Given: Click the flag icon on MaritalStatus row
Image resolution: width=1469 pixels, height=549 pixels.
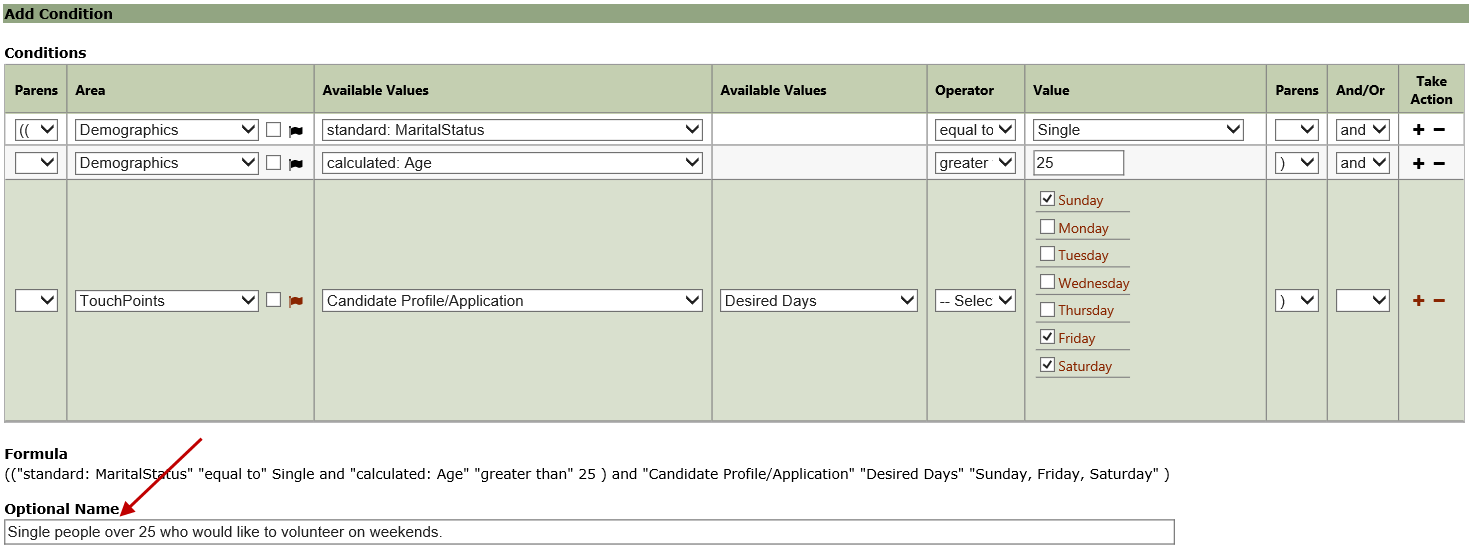Looking at the screenshot, I should click(296, 131).
